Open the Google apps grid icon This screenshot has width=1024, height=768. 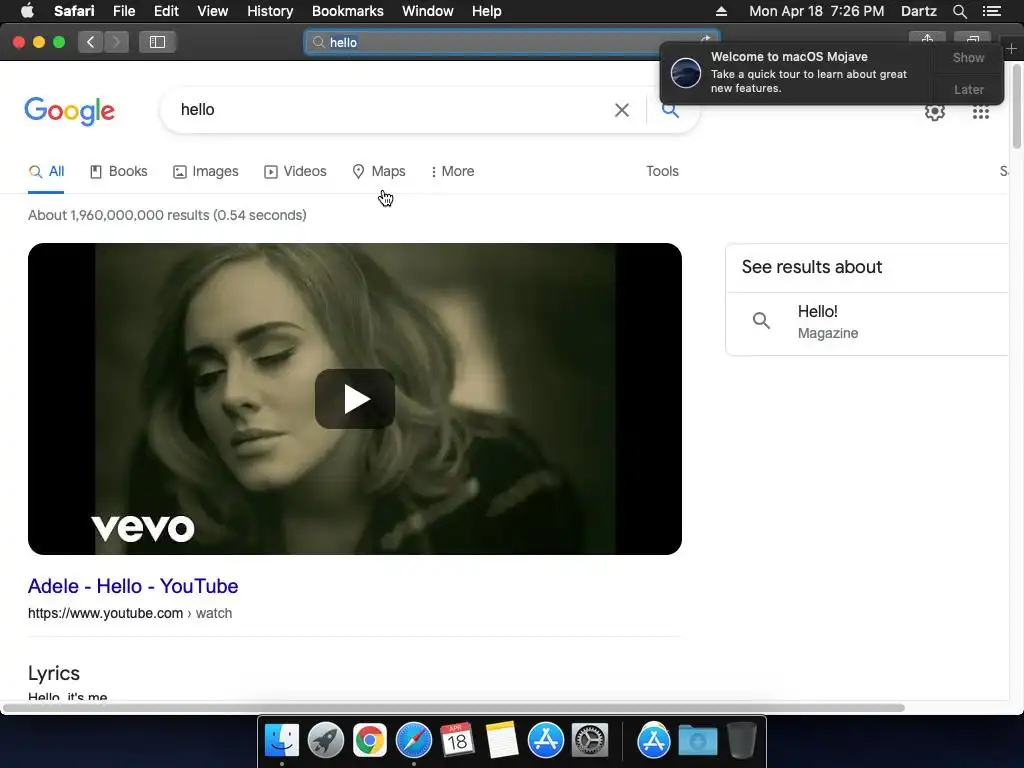coord(981,112)
